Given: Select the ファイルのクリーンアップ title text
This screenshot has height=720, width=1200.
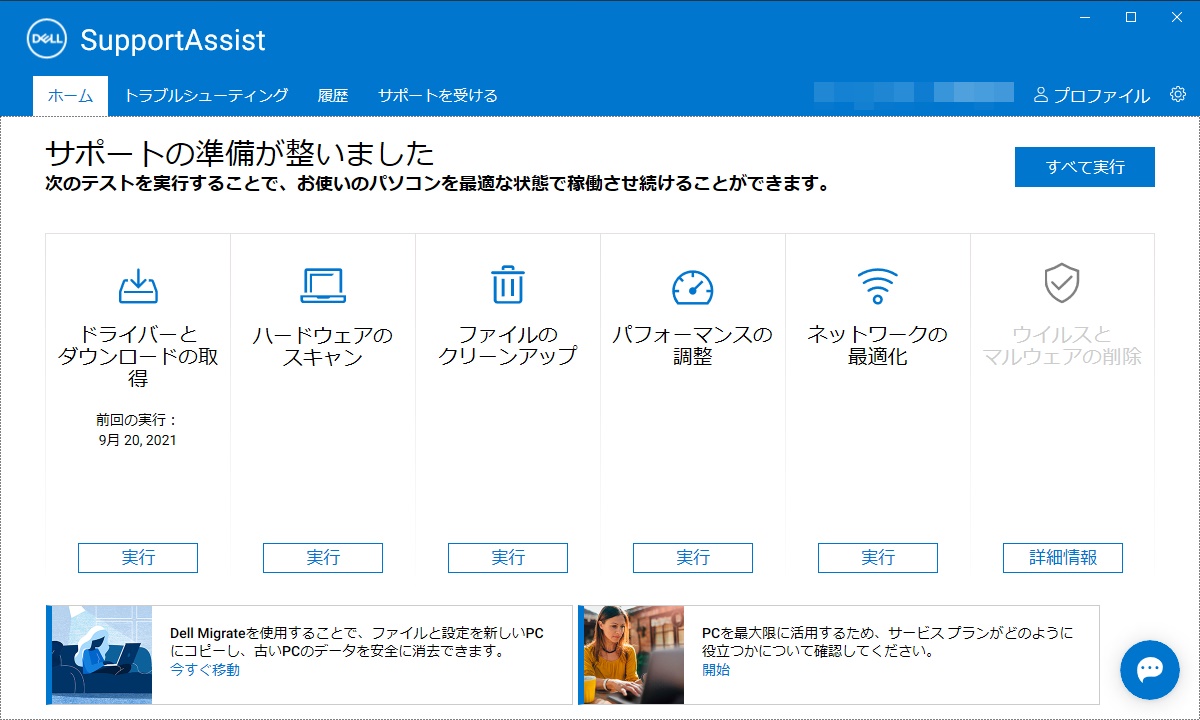Looking at the screenshot, I should 508,346.
